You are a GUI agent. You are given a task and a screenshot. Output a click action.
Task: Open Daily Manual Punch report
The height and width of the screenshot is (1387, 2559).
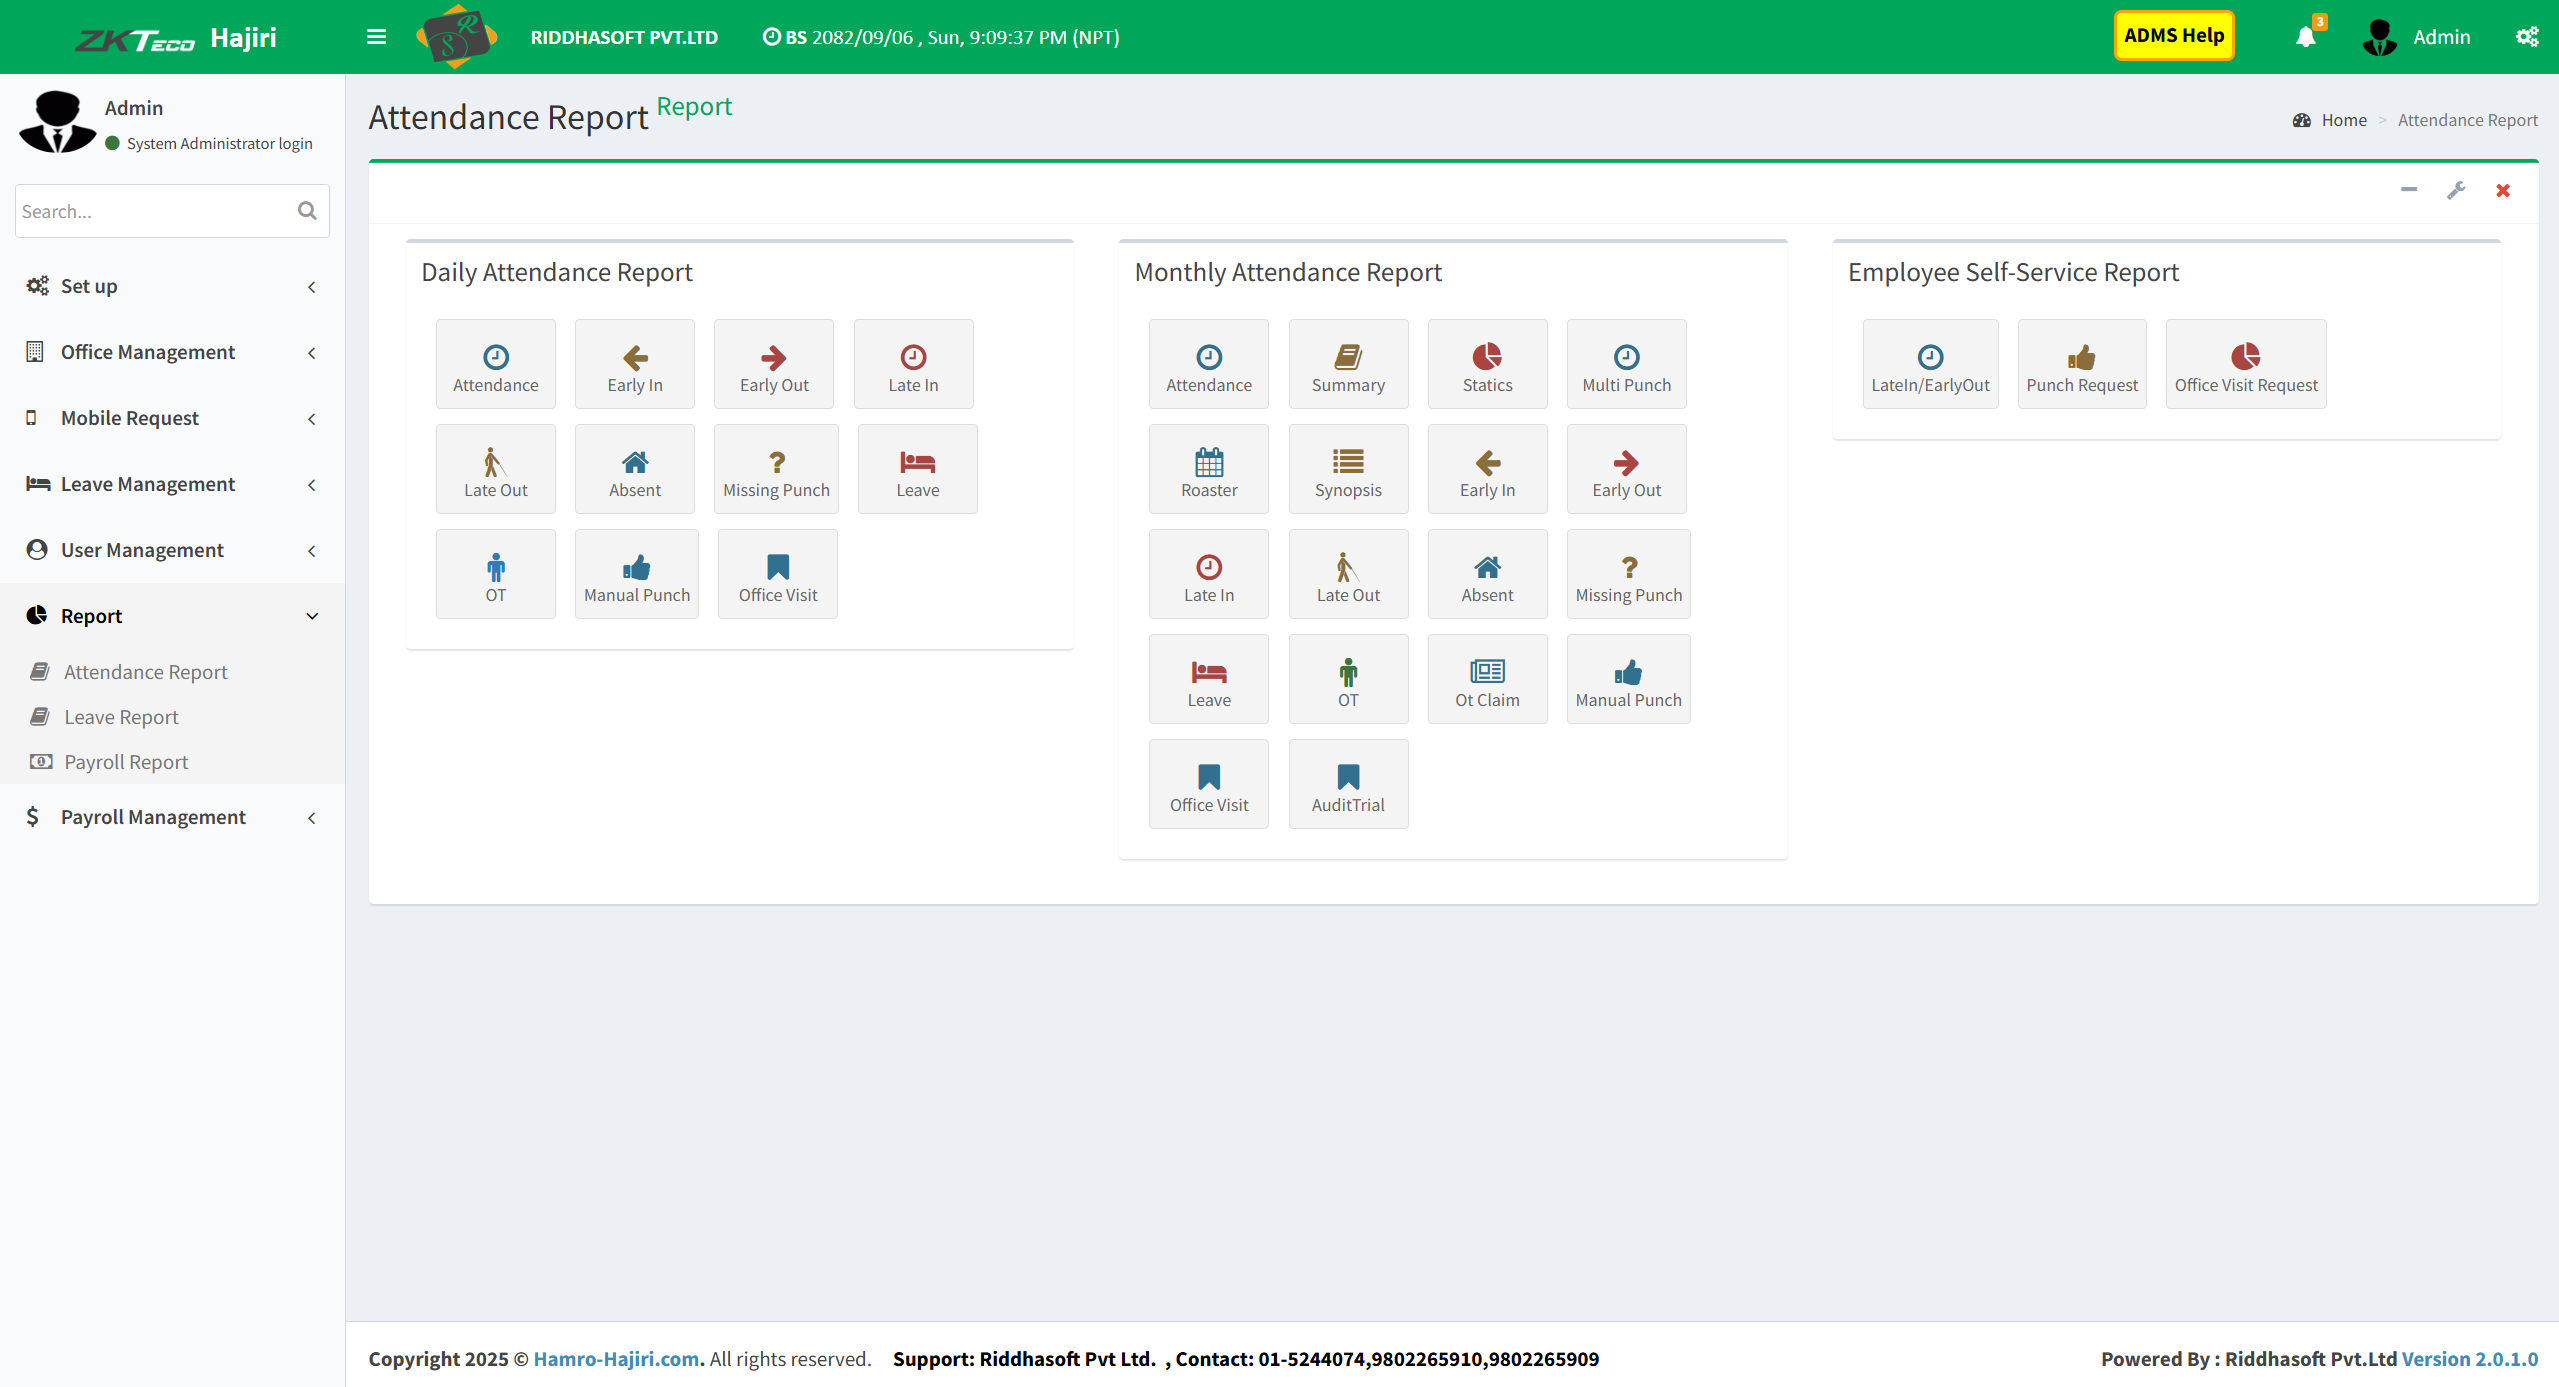[636, 576]
